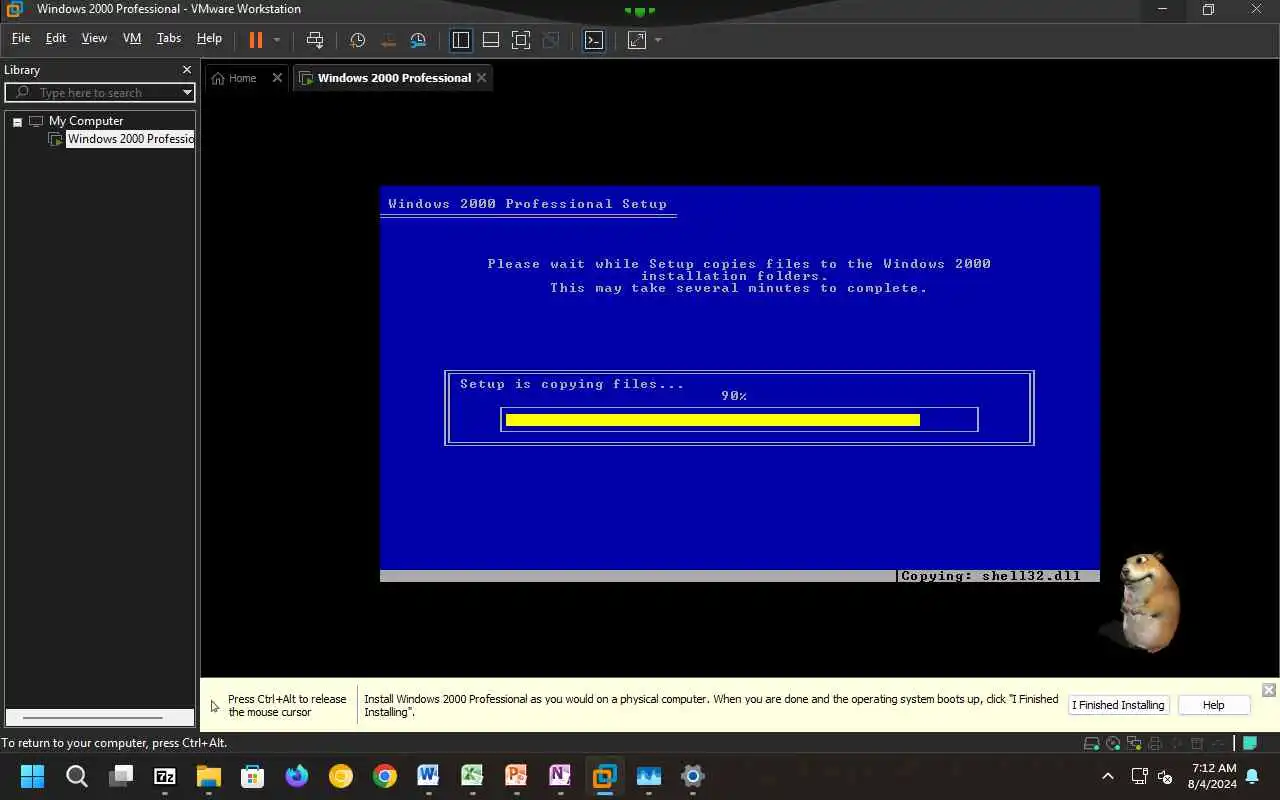Click the network adapter status icon

1134,744
